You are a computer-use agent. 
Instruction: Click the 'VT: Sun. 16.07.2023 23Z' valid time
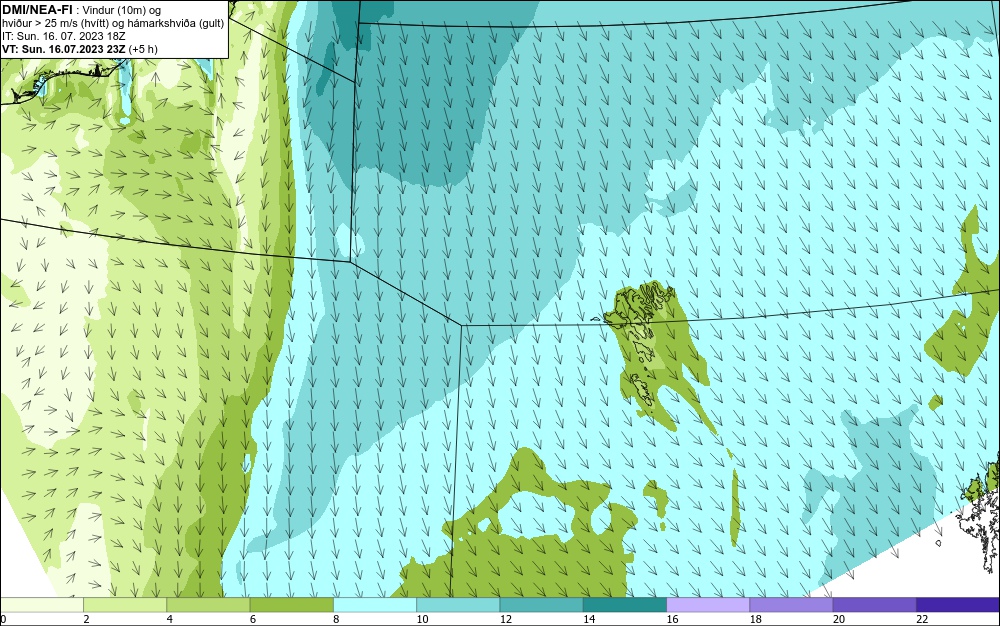coord(64,49)
